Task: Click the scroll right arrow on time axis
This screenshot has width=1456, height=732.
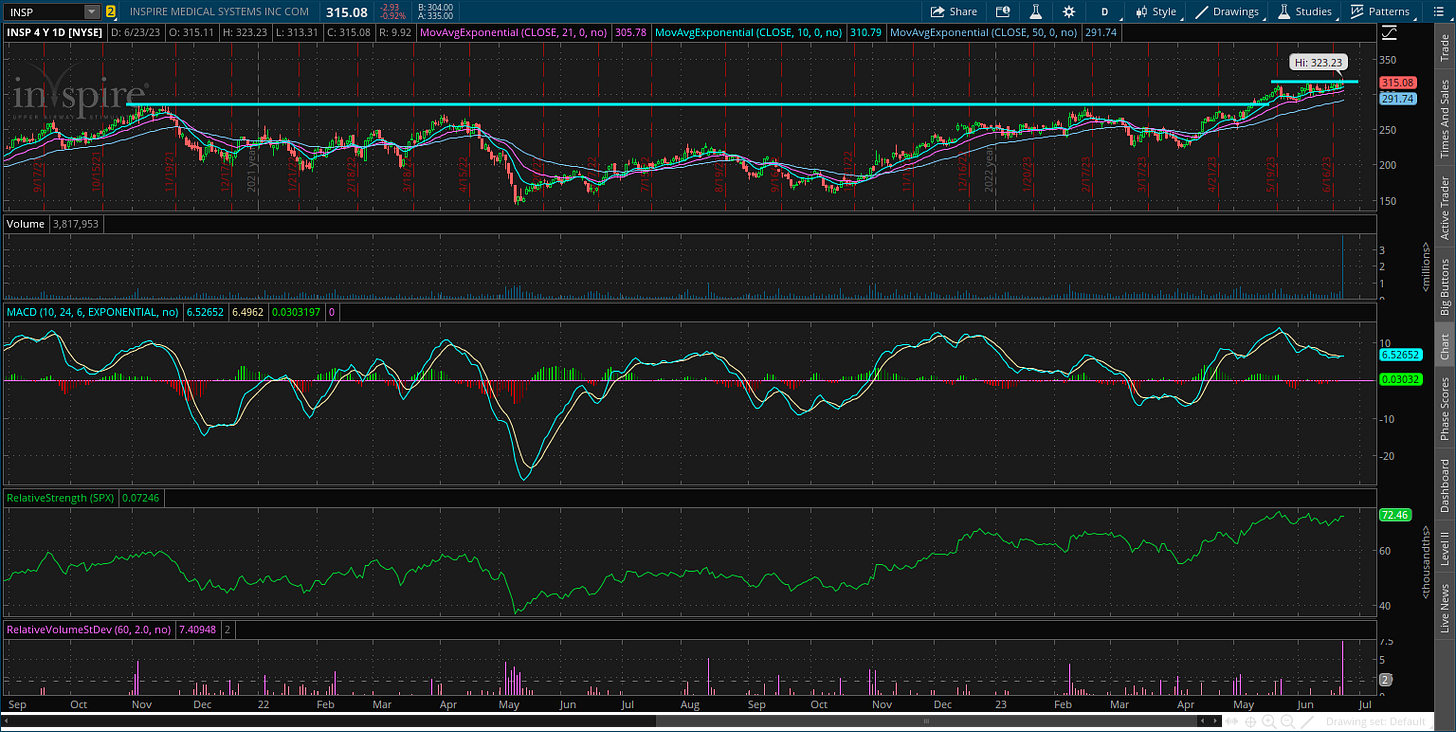Action: click(x=1216, y=721)
